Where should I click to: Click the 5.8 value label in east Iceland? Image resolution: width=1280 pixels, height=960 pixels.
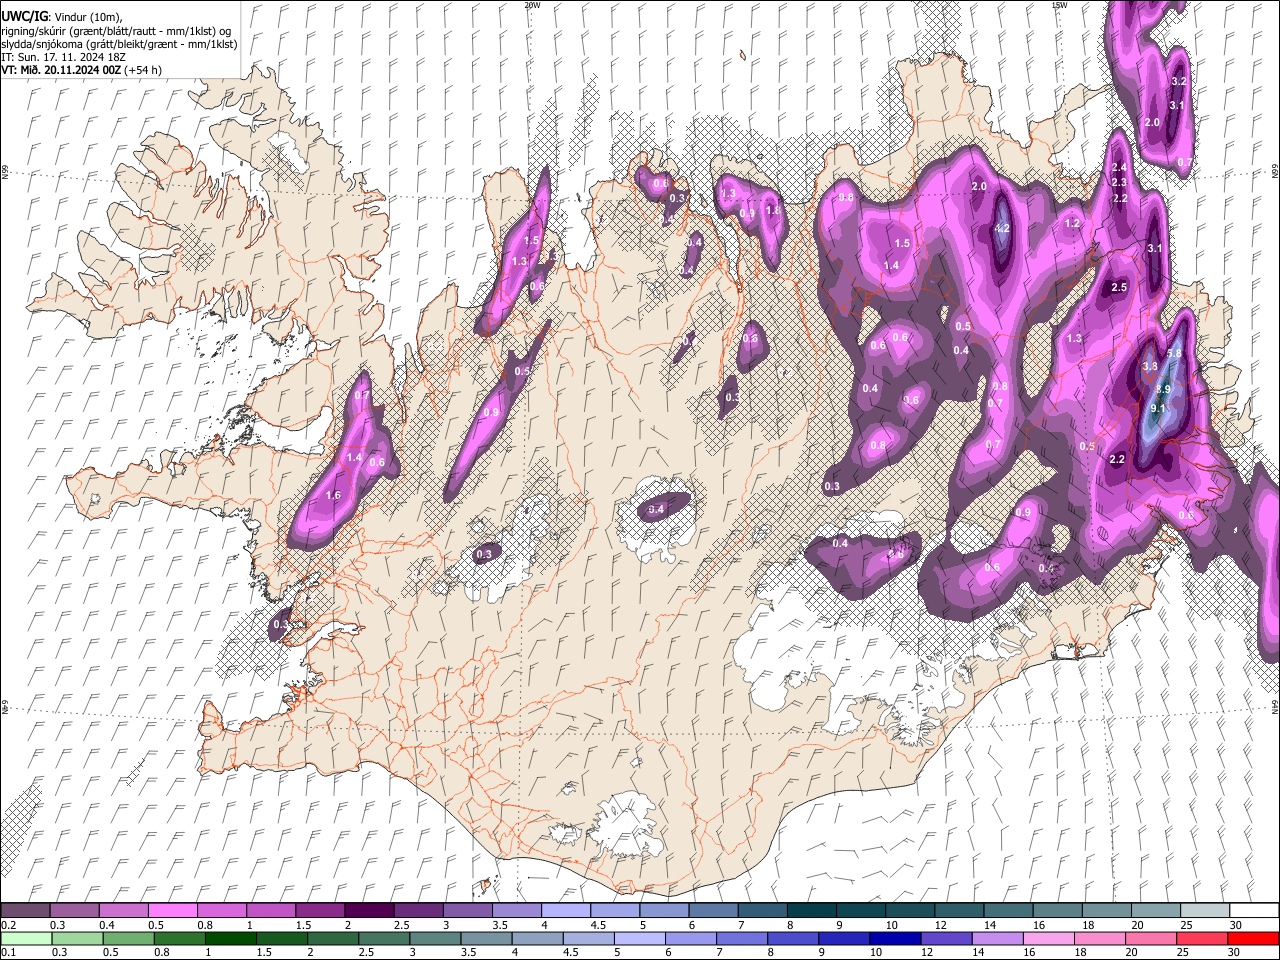tap(1174, 353)
